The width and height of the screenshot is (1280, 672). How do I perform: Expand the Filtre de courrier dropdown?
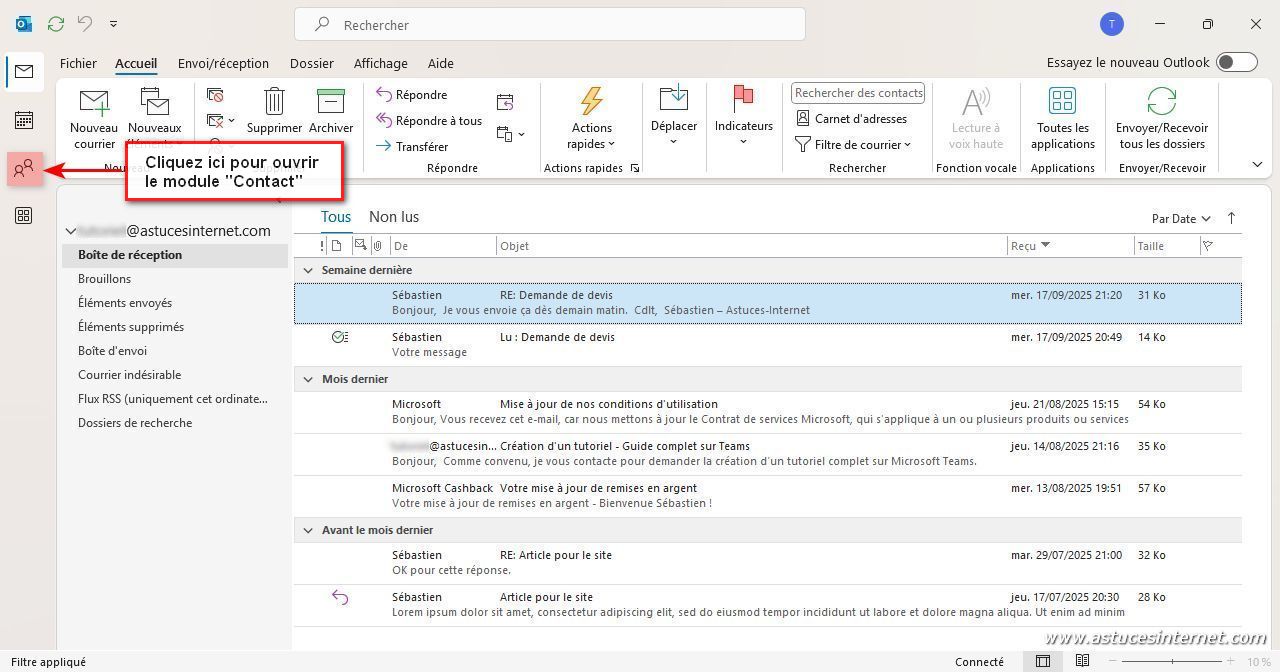pyautogui.click(x=853, y=145)
